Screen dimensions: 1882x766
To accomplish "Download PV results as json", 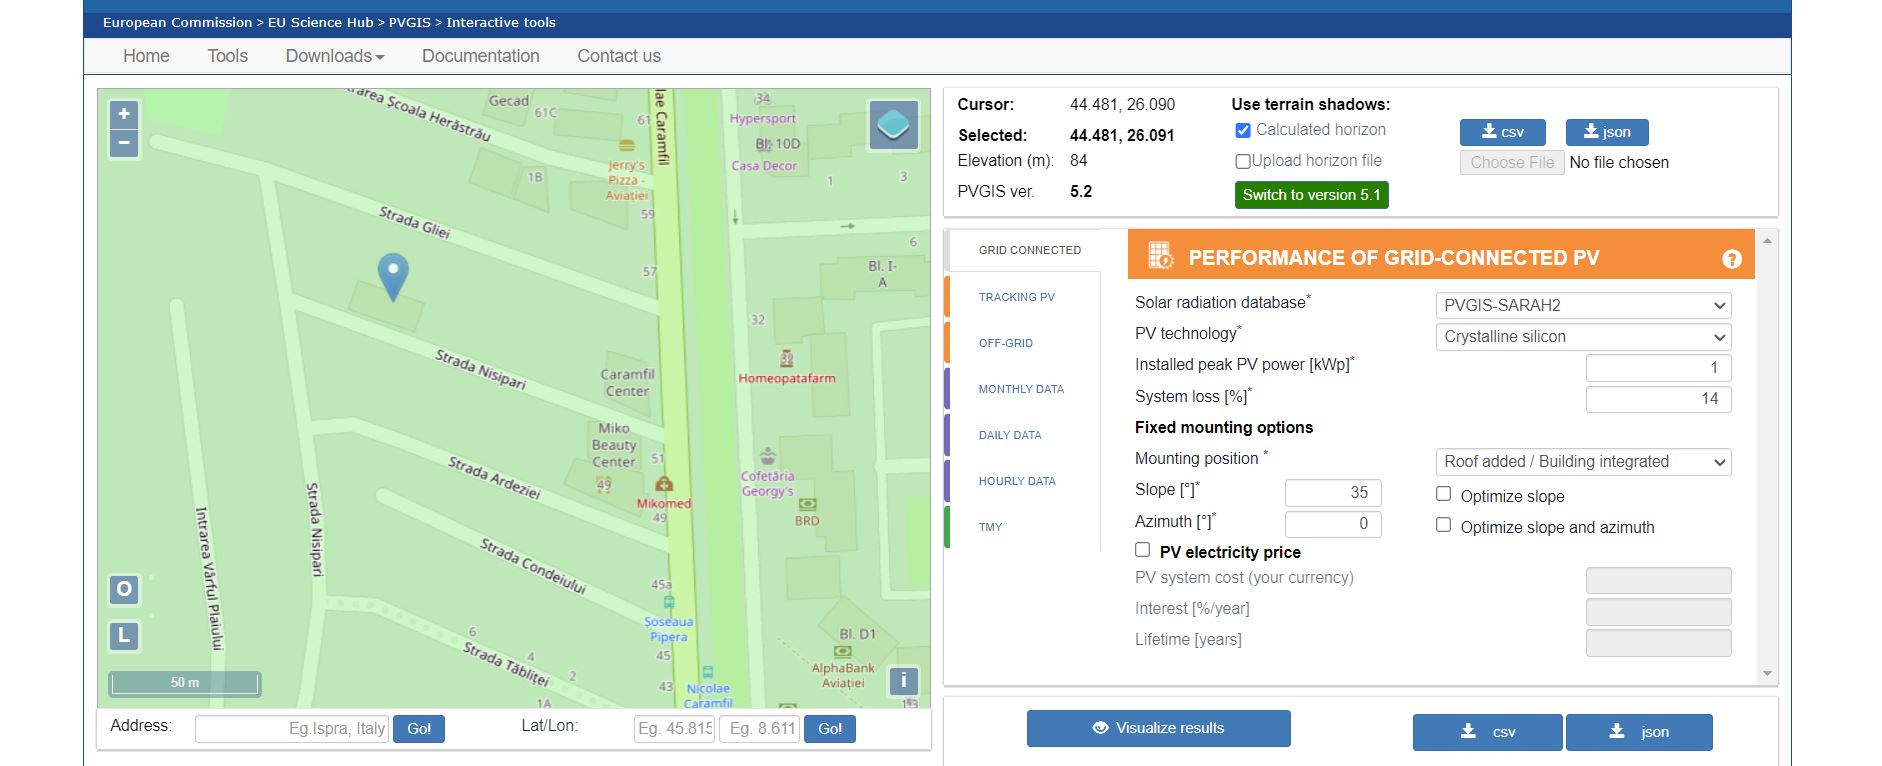I will (1639, 732).
